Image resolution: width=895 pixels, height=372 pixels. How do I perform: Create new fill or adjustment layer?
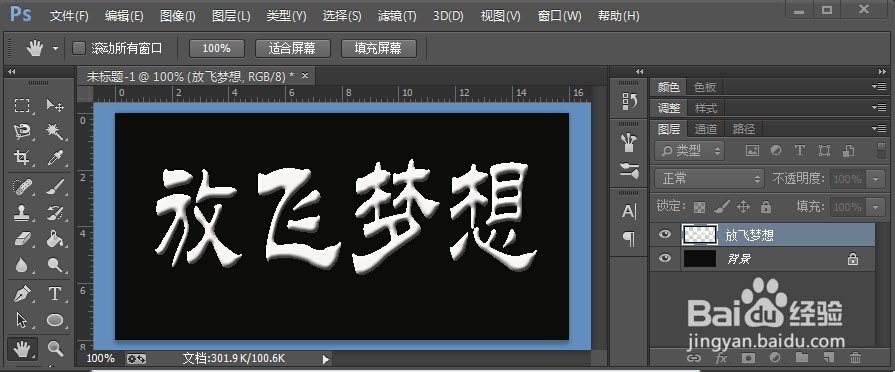775,358
